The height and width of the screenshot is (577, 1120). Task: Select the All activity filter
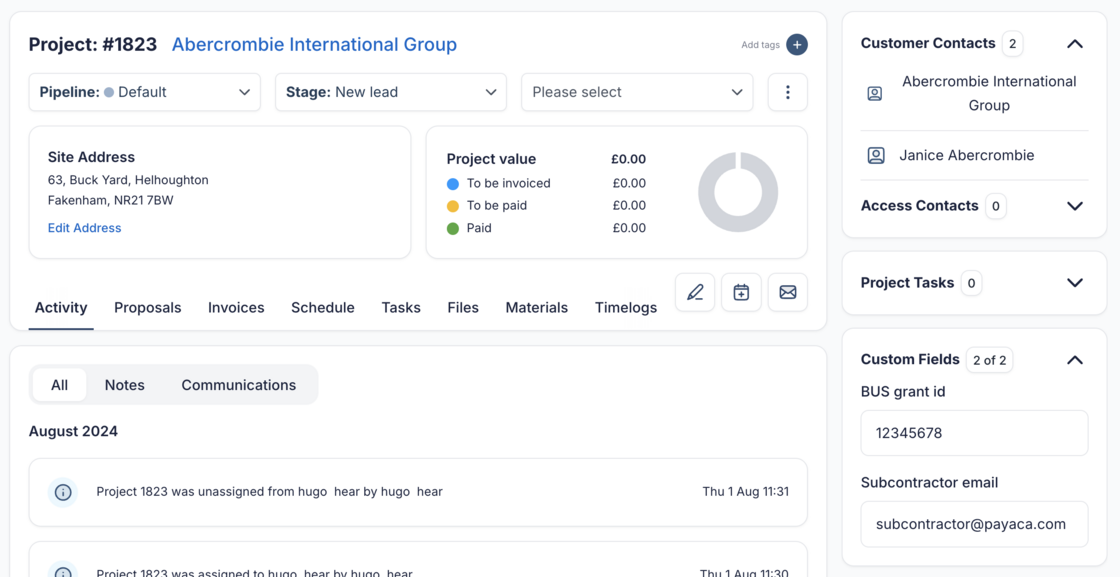pyautogui.click(x=60, y=385)
